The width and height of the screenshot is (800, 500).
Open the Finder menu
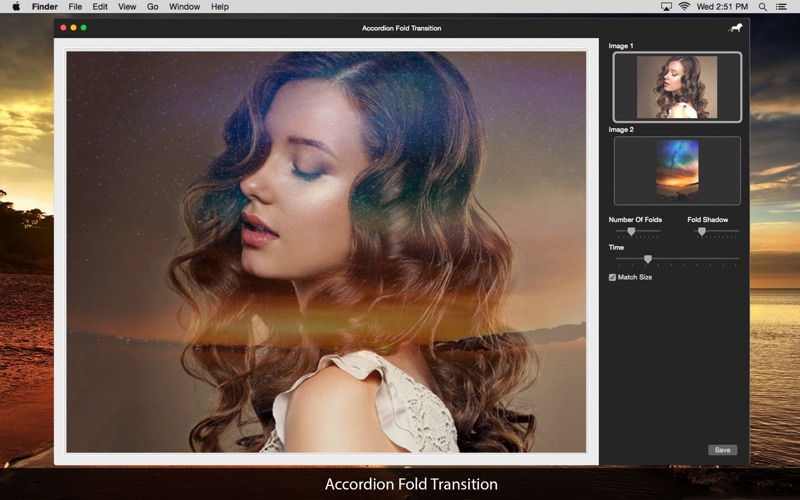[x=45, y=7]
